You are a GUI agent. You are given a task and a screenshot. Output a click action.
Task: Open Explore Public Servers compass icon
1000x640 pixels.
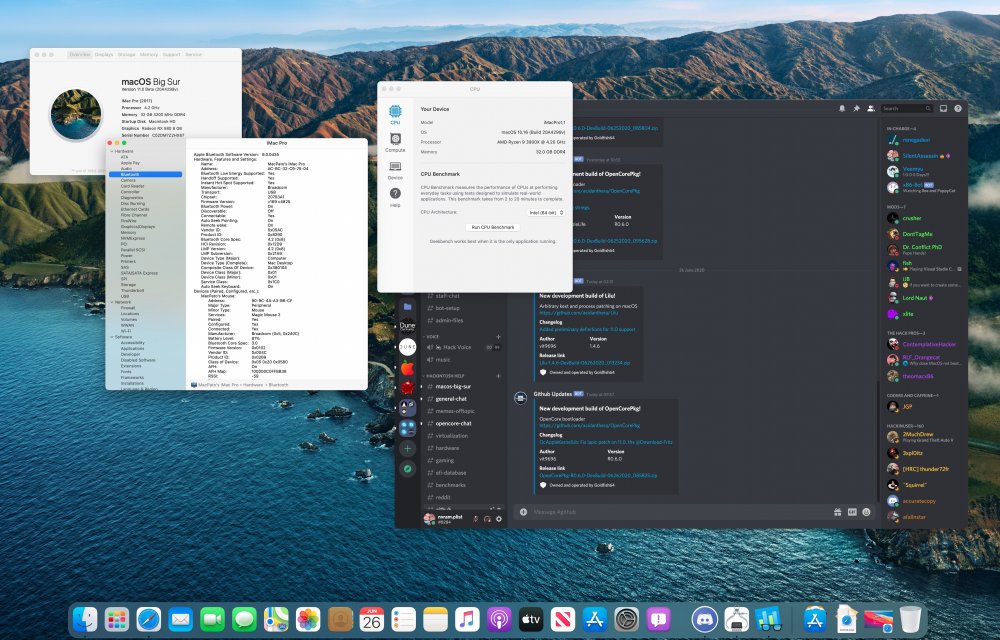[408, 469]
